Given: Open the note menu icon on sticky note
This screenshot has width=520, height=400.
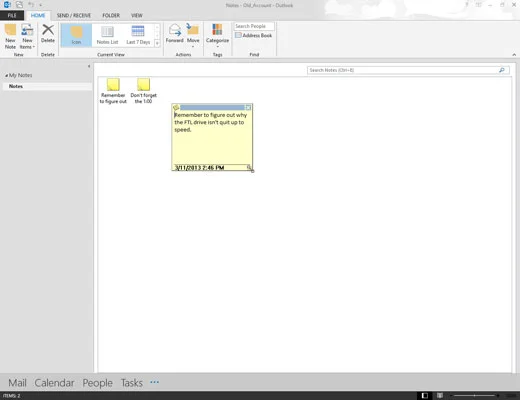Looking at the screenshot, I should (176, 107).
